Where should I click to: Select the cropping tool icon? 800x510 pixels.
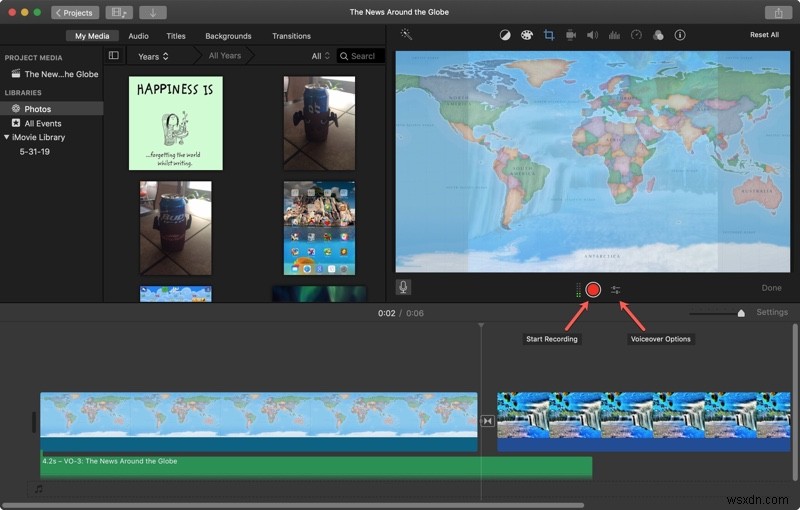[x=549, y=35]
